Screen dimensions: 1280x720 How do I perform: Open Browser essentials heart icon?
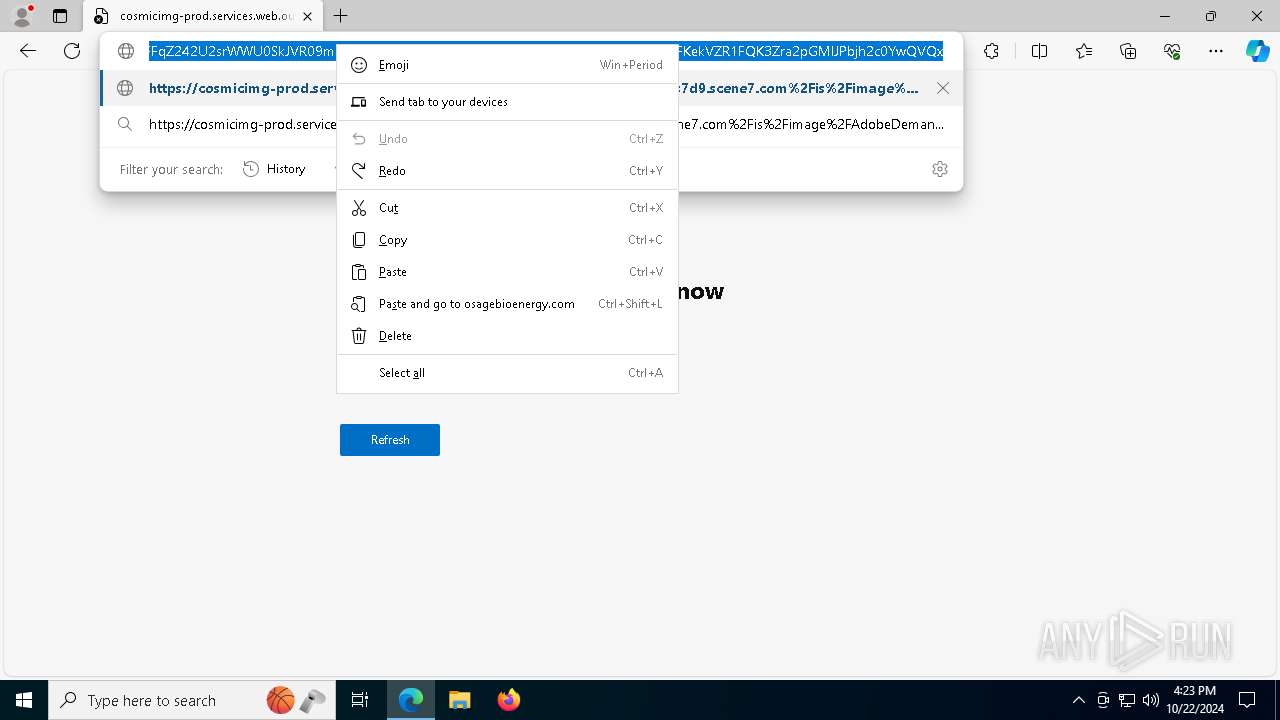[x=1172, y=51]
